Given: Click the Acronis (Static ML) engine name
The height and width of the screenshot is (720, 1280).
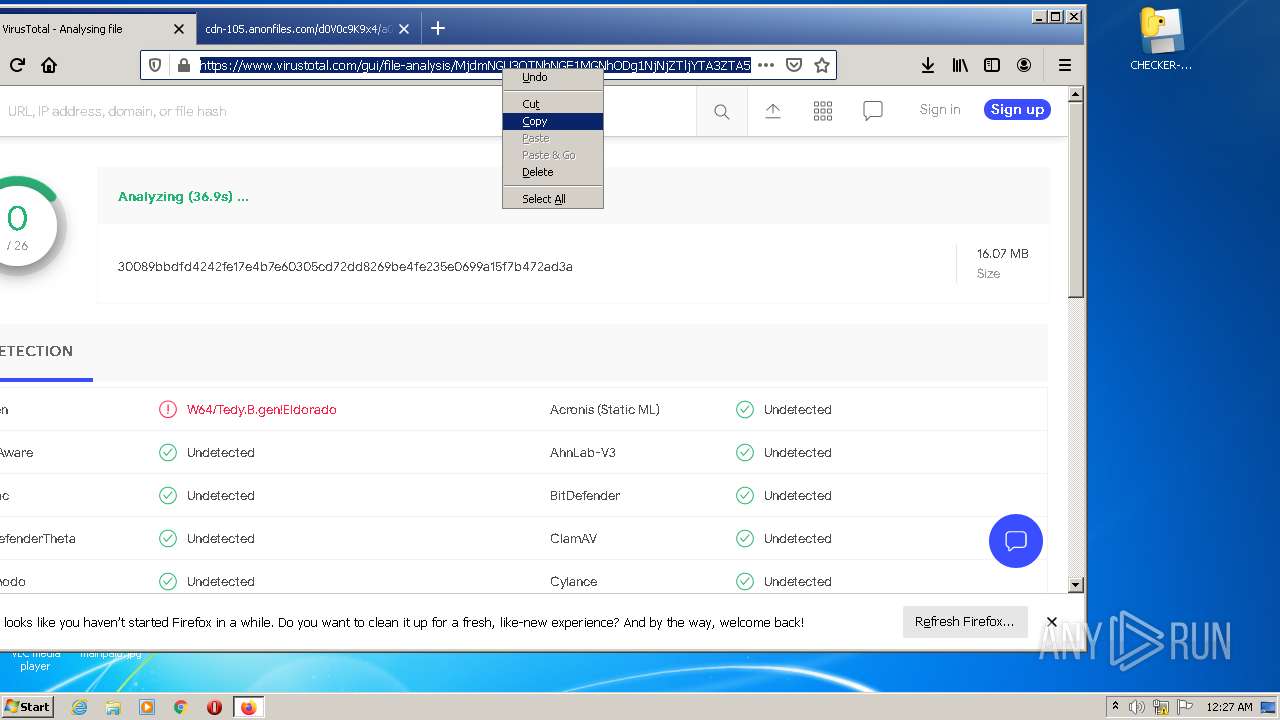Looking at the screenshot, I should point(605,410).
